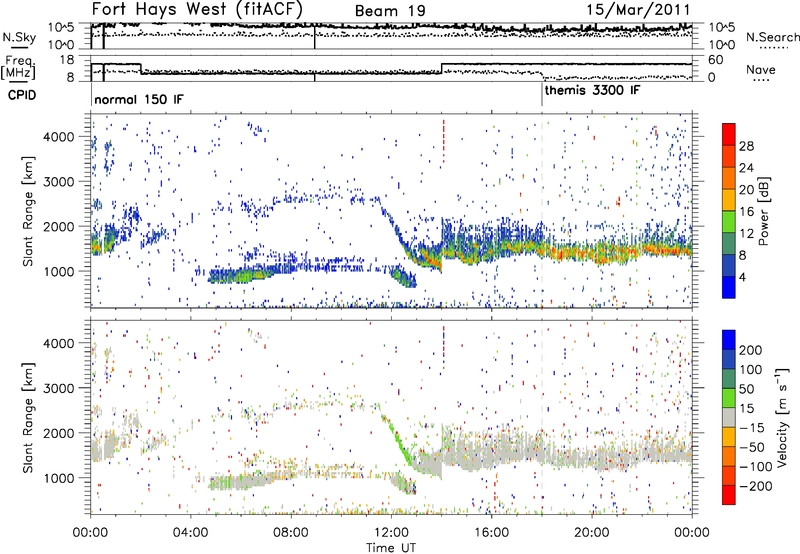Click the 'Velocity [m s-1]' colorbar title
This screenshot has width=800, height=554.
pos(782,417)
